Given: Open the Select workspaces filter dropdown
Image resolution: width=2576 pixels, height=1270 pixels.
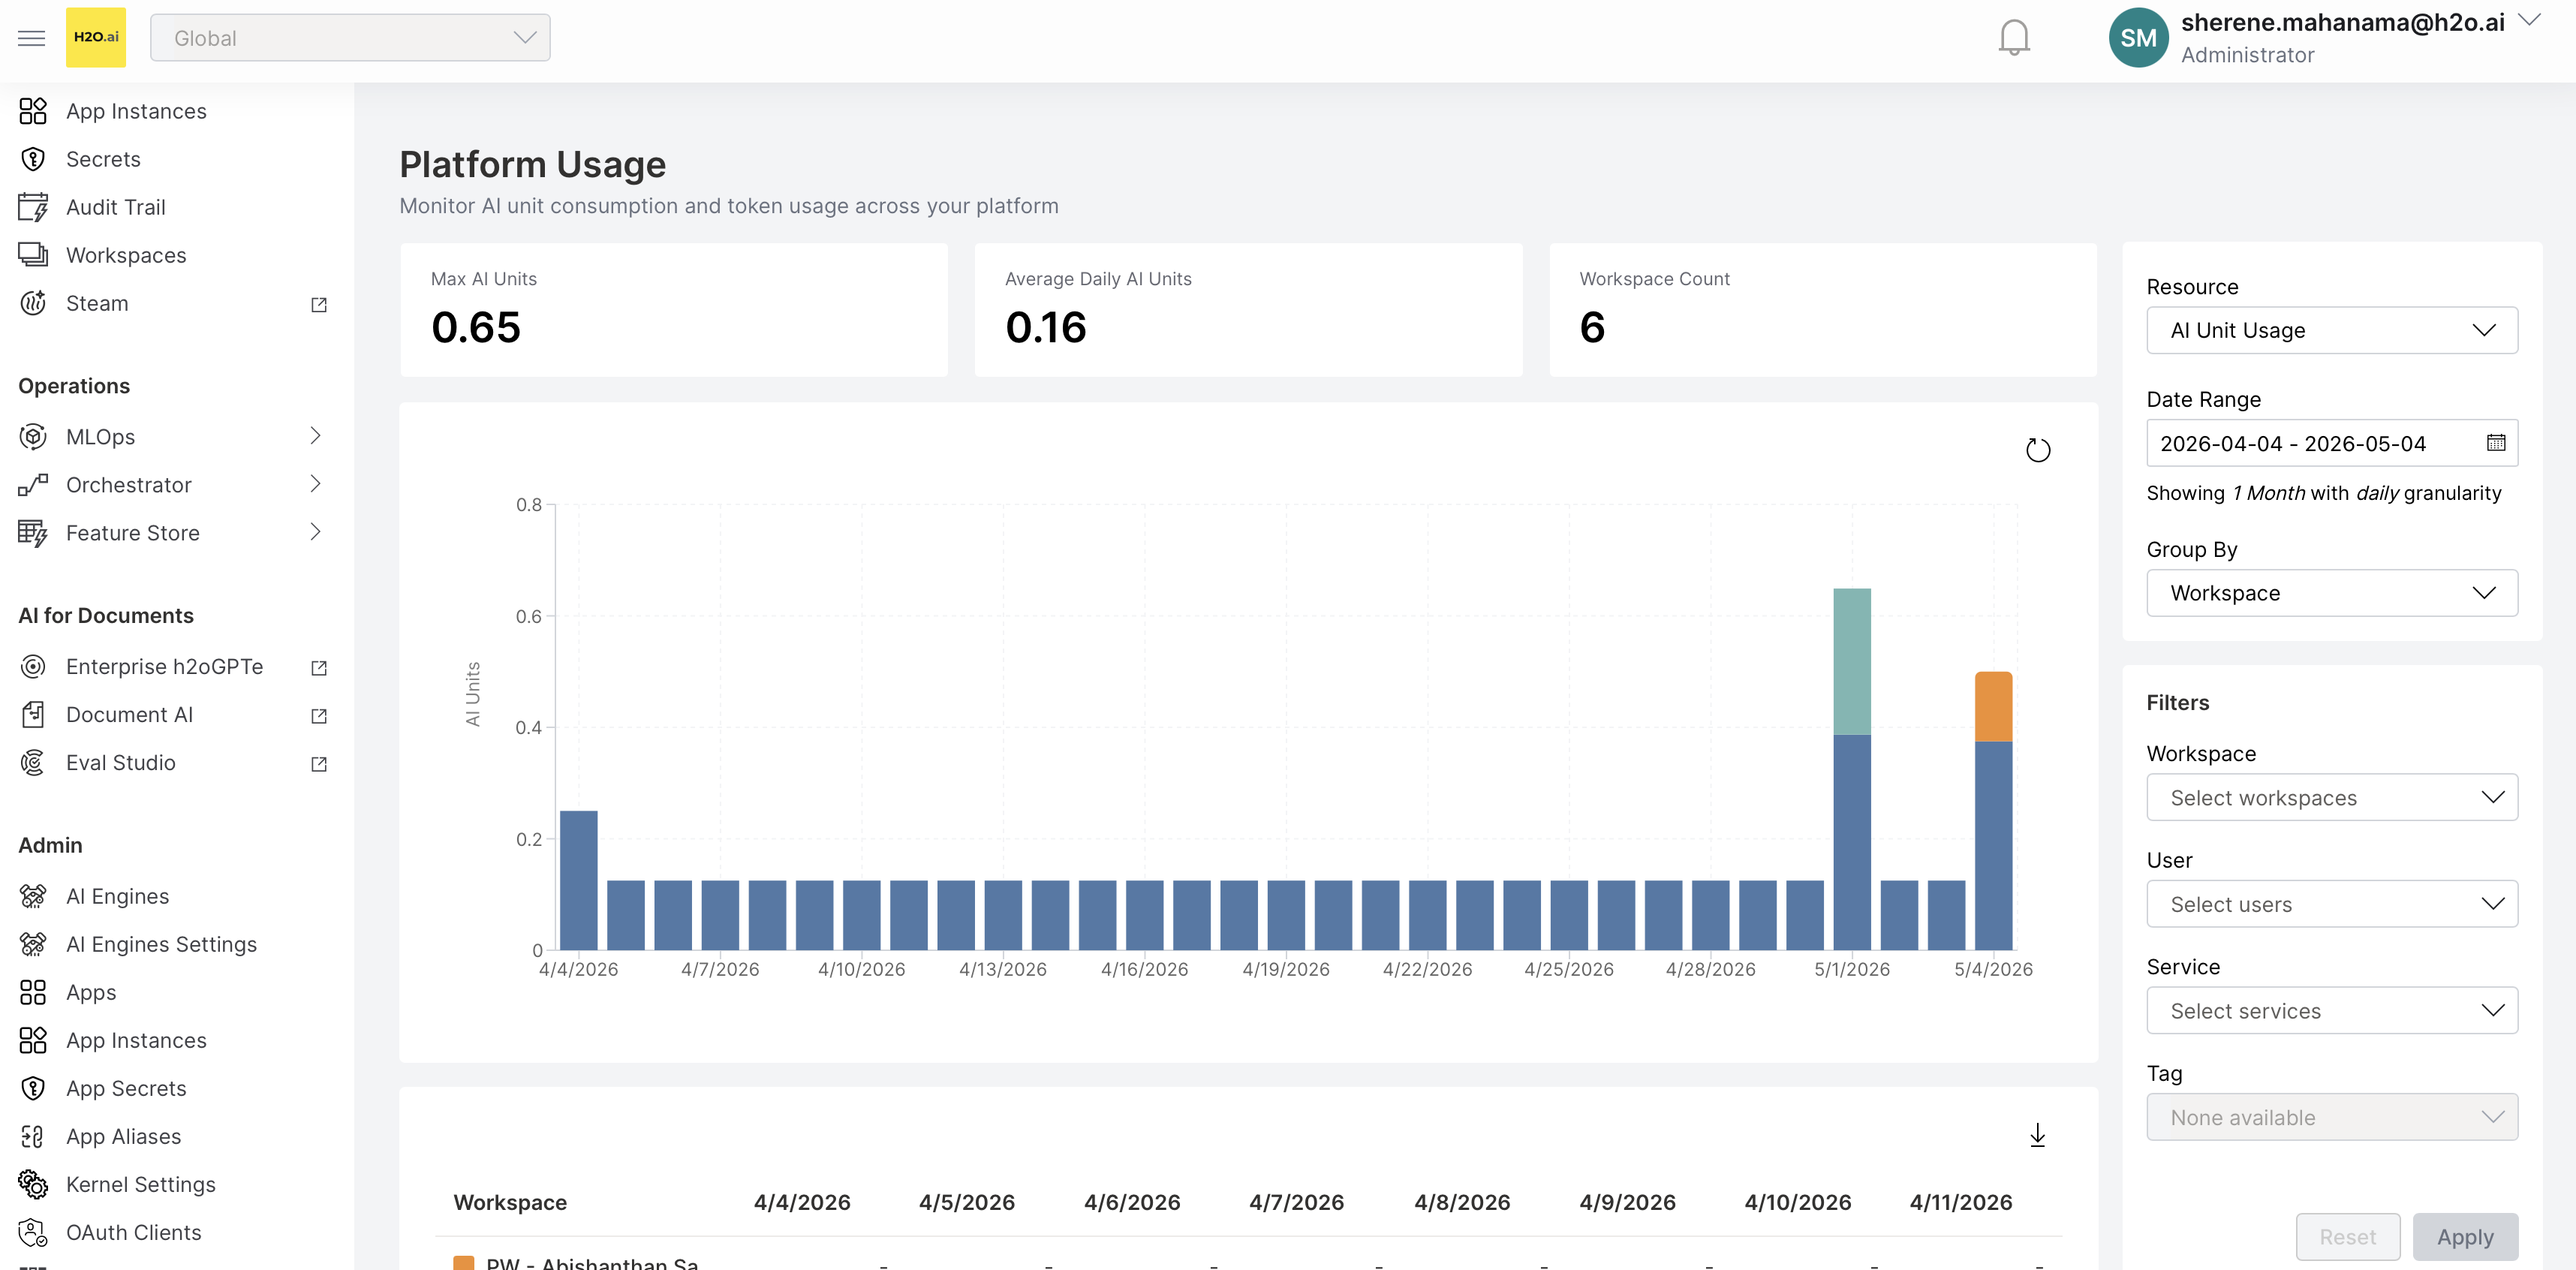Looking at the screenshot, I should click(2332, 798).
